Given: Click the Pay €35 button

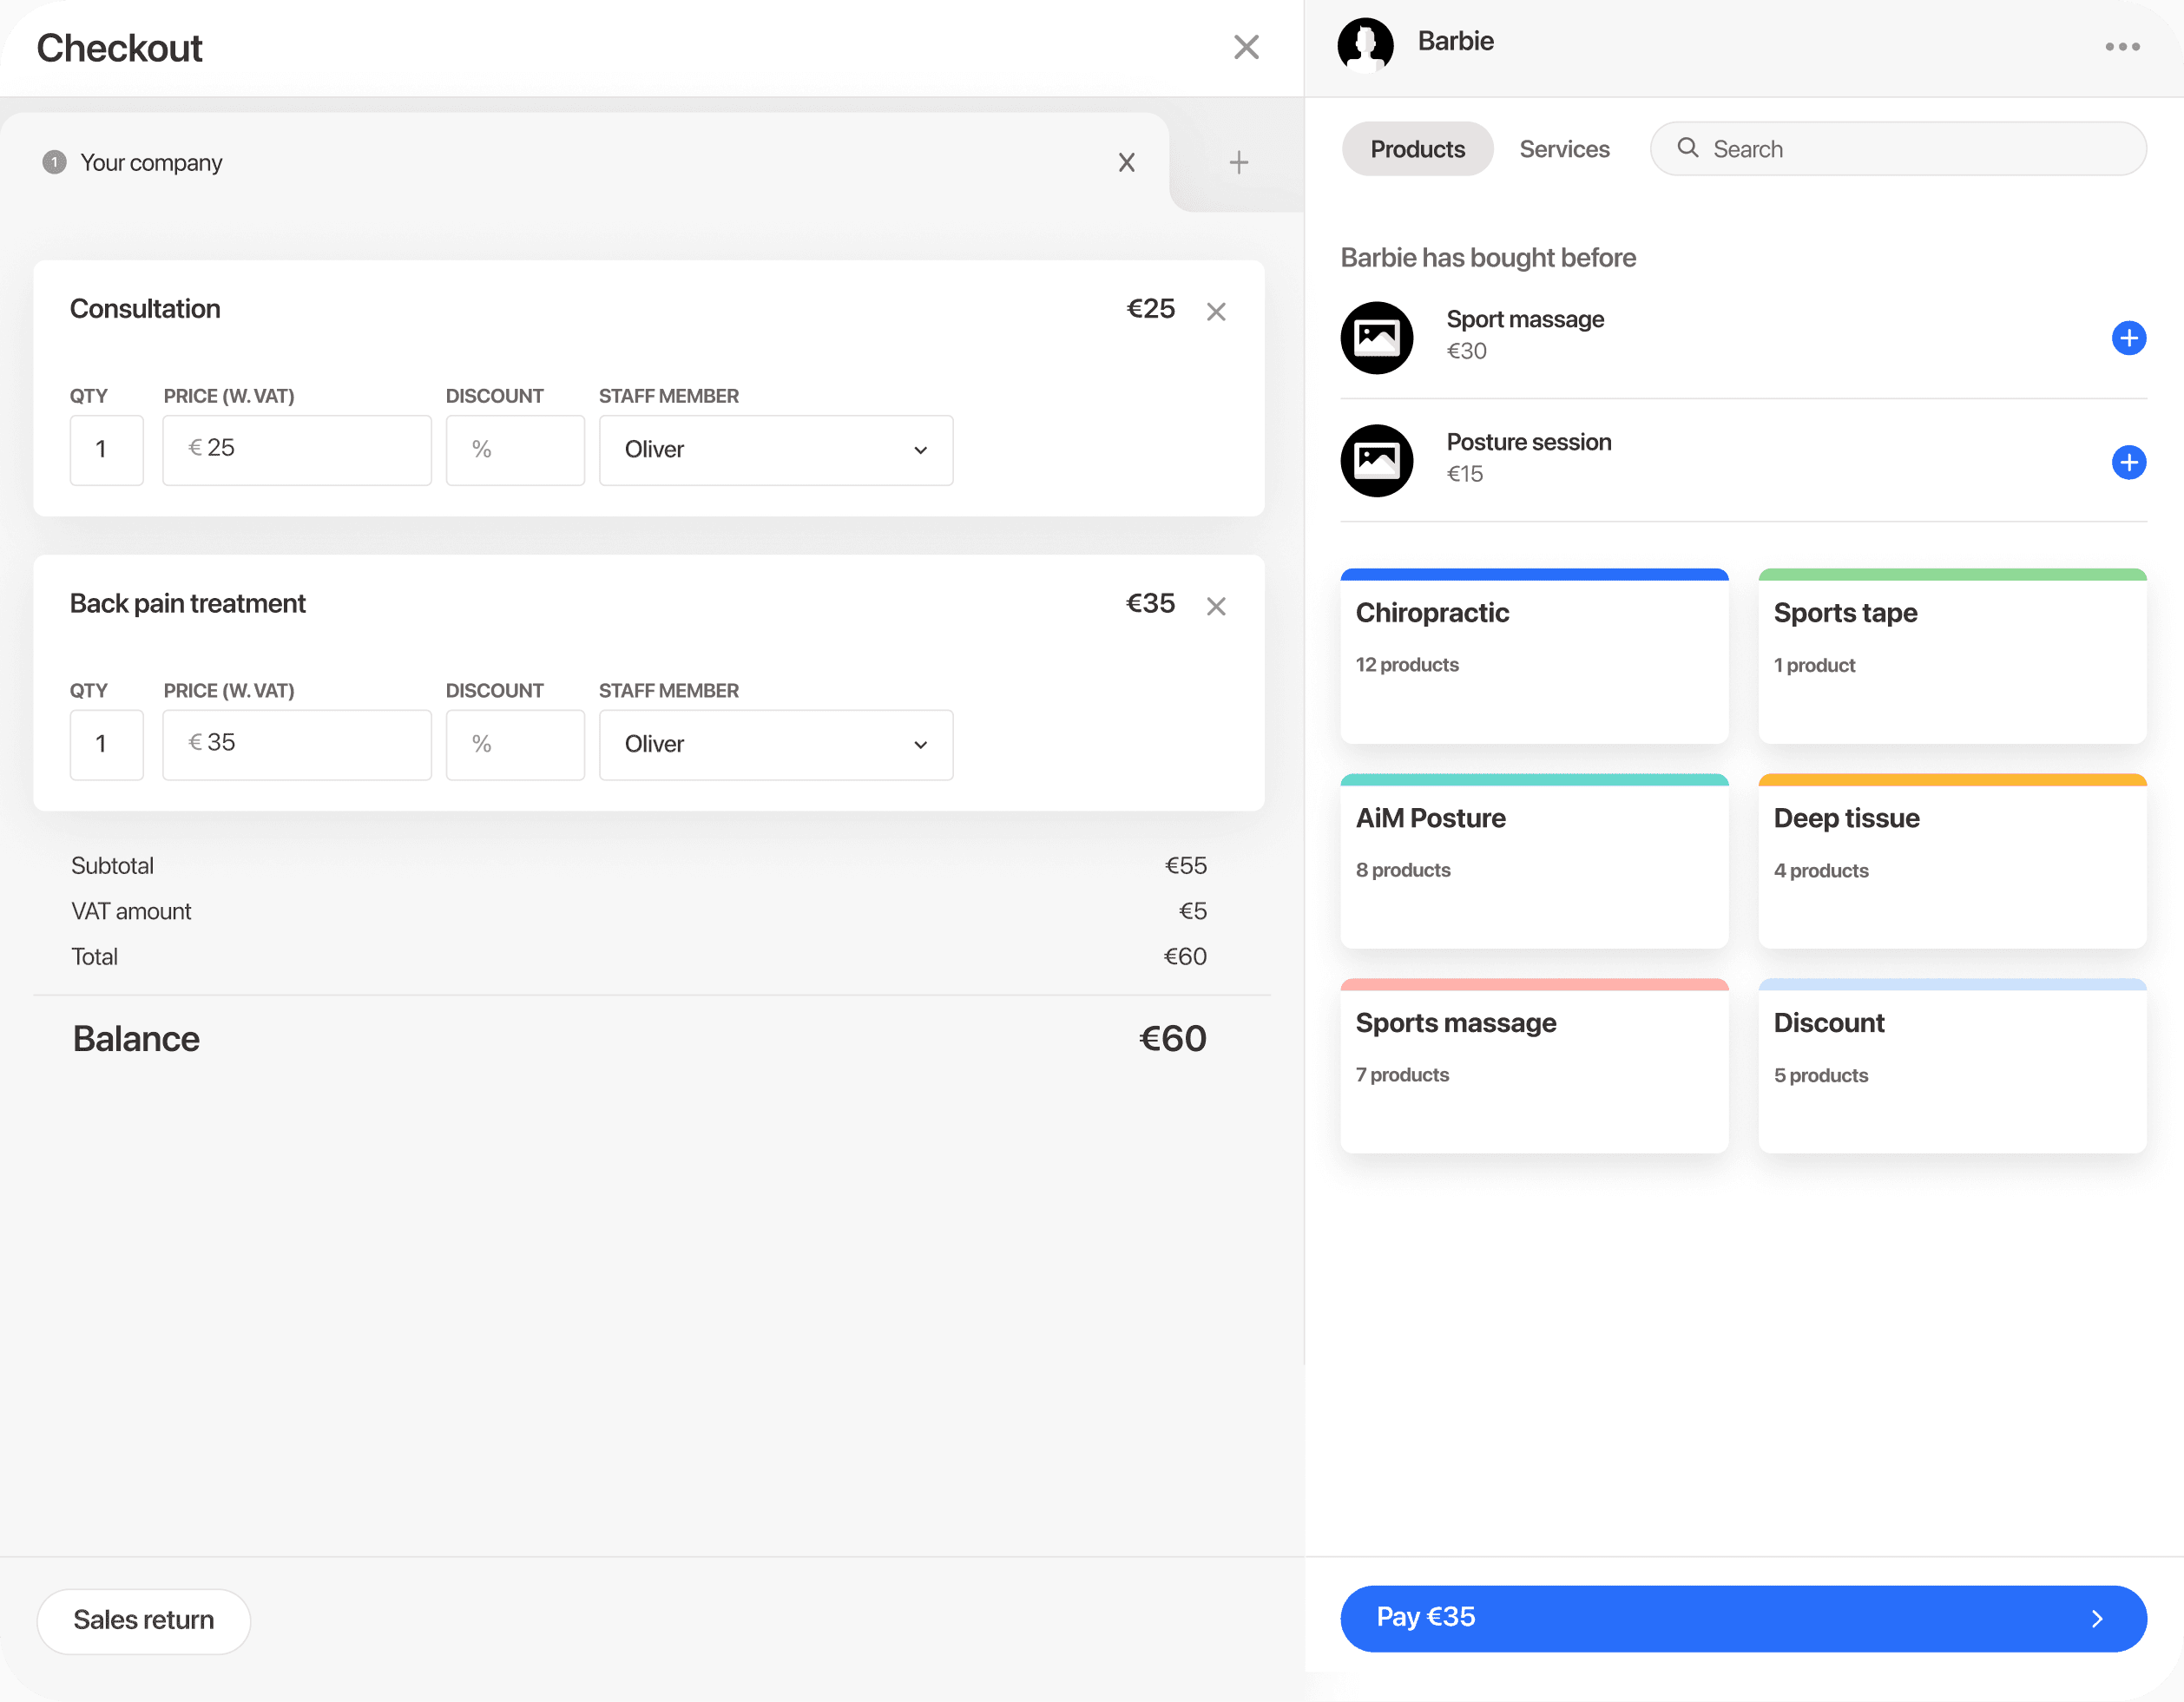Looking at the screenshot, I should click(x=1743, y=1618).
